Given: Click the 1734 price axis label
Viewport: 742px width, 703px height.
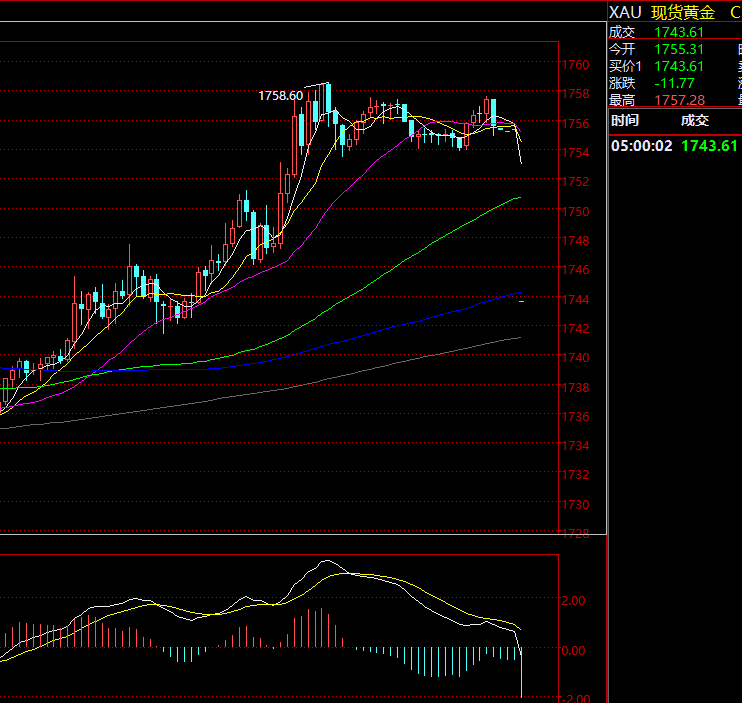Looking at the screenshot, I should (575, 446).
